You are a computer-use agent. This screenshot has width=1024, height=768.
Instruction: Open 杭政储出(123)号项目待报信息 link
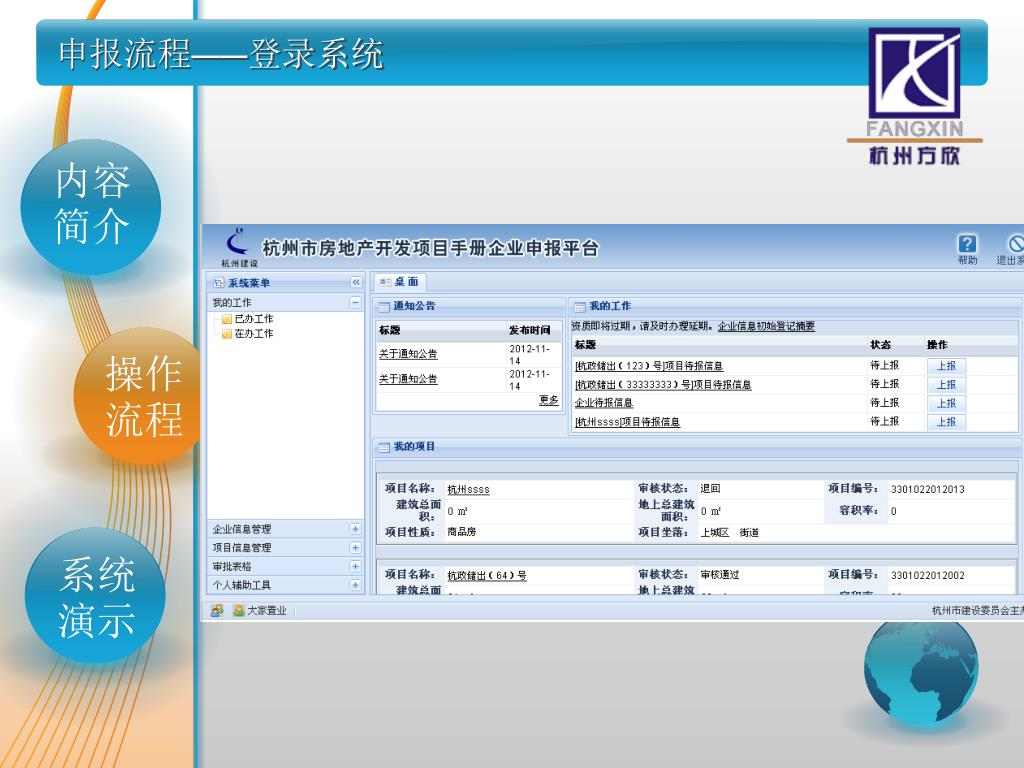(x=648, y=366)
